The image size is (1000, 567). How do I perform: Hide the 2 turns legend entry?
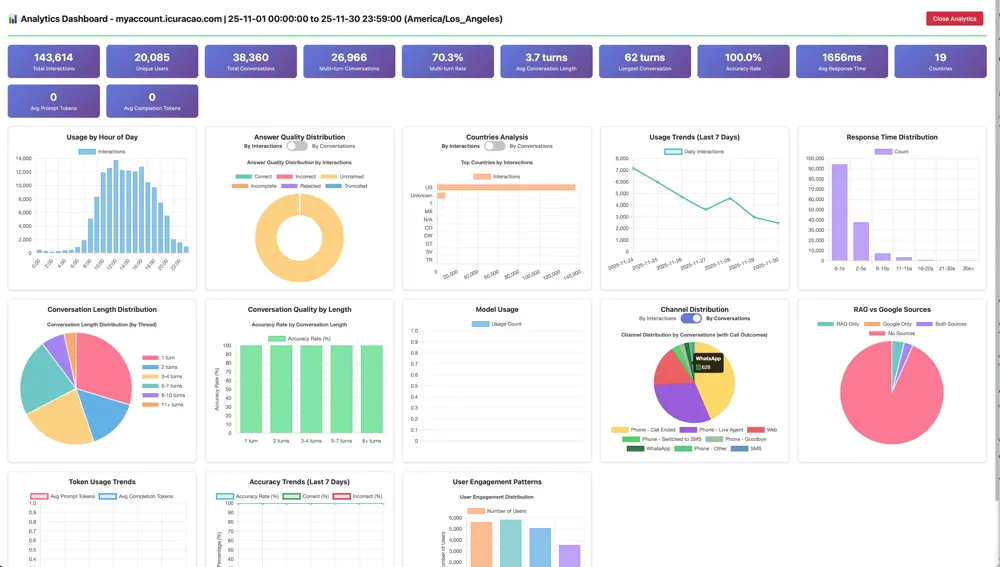click(x=159, y=367)
